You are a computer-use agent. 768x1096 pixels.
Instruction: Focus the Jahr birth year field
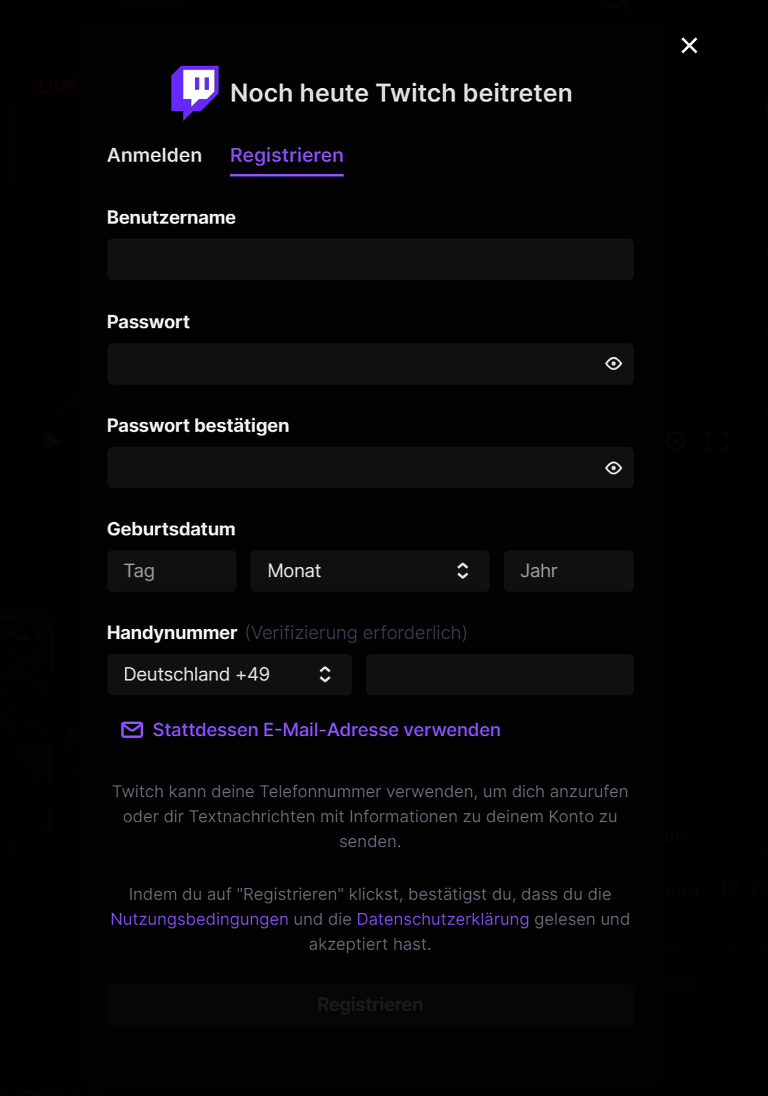click(568, 570)
